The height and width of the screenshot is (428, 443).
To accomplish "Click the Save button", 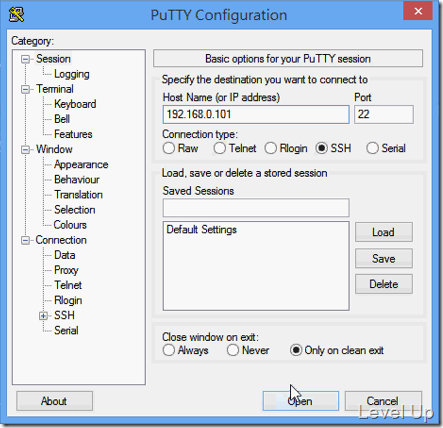I will coord(384,258).
